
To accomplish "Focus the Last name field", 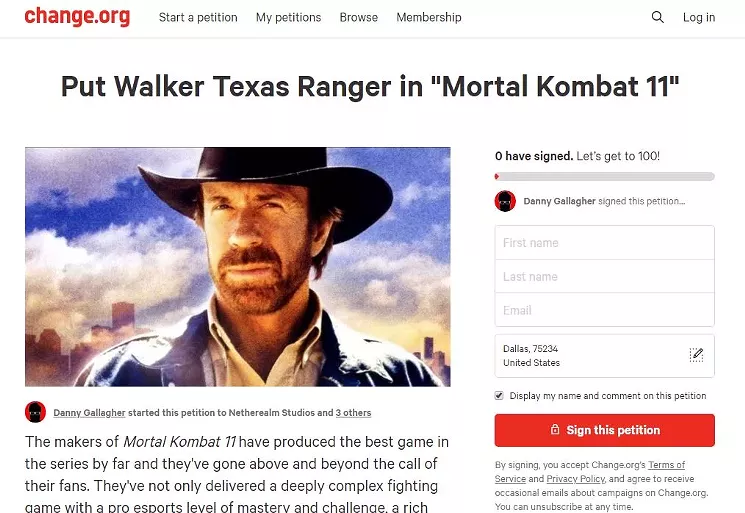I will [604, 276].
